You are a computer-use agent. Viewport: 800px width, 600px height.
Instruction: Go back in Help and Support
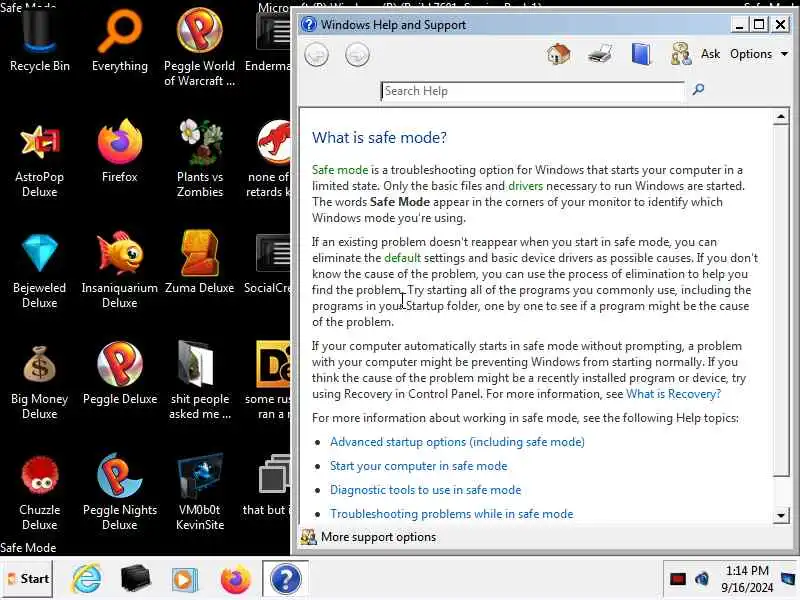pos(316,55)
